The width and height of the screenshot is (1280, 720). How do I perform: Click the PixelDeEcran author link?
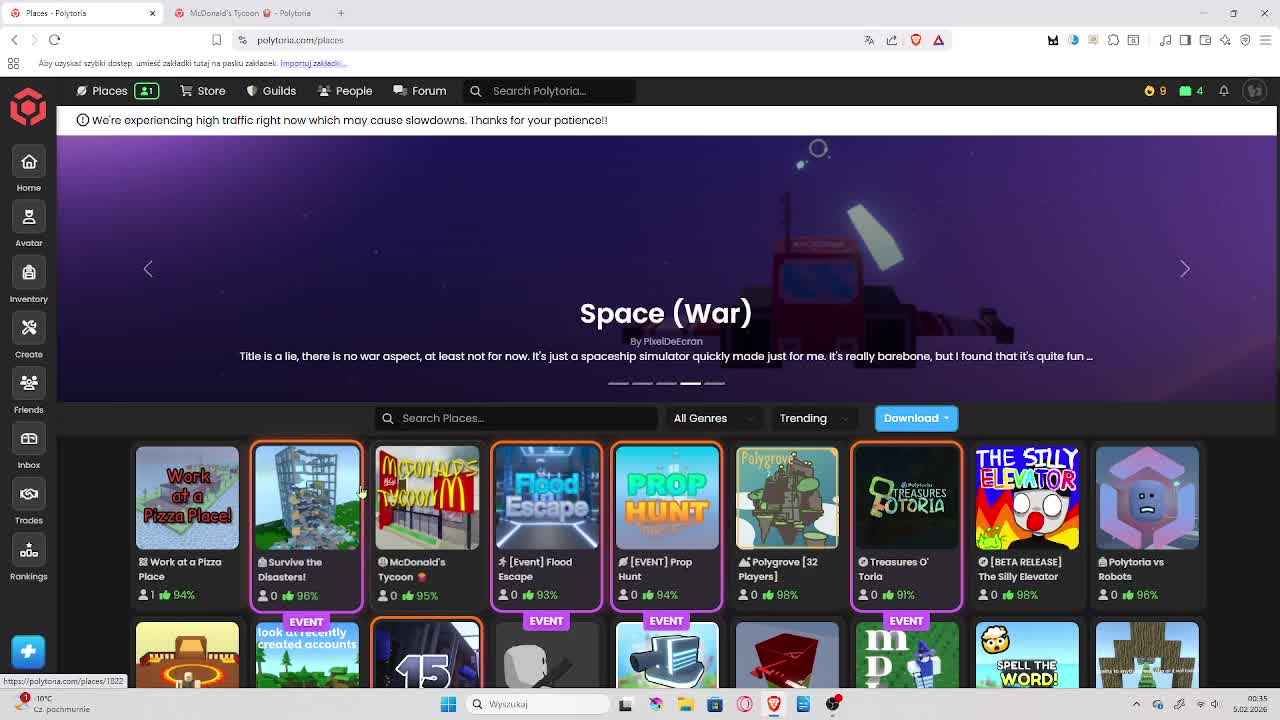point(672,341)
